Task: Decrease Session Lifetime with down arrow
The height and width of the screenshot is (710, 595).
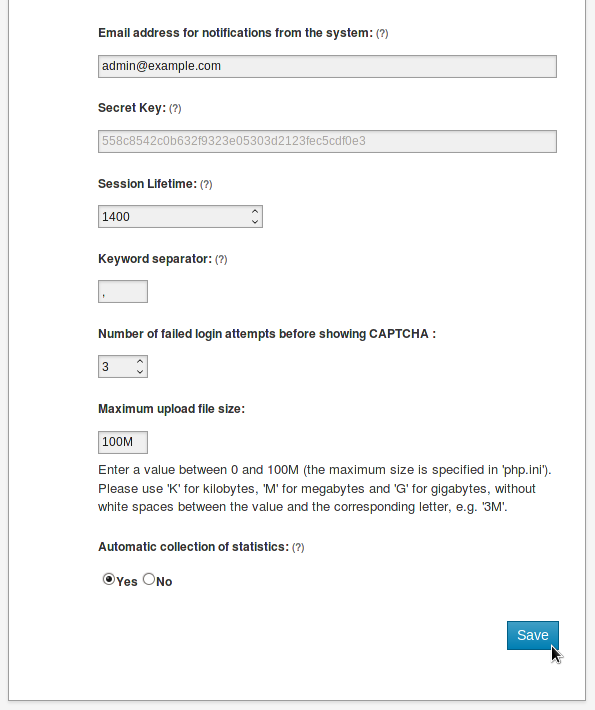Action: click(255, 221)
